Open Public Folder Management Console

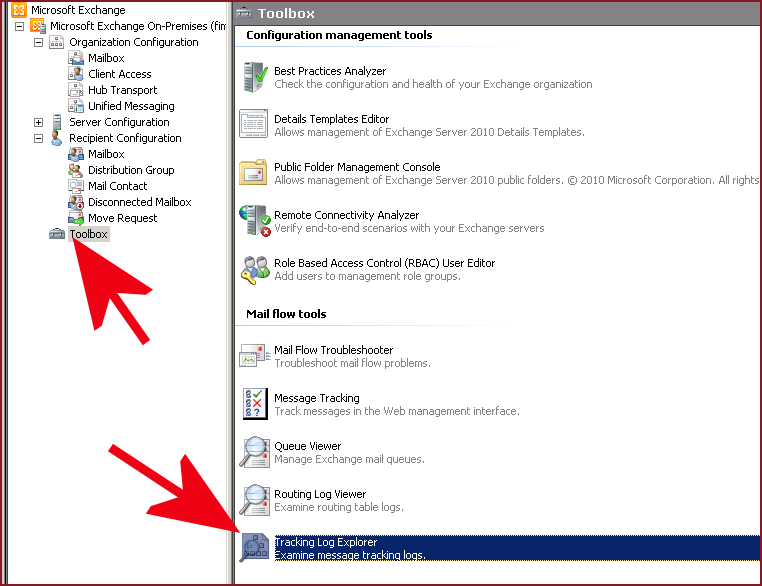[x=357, y=167]
